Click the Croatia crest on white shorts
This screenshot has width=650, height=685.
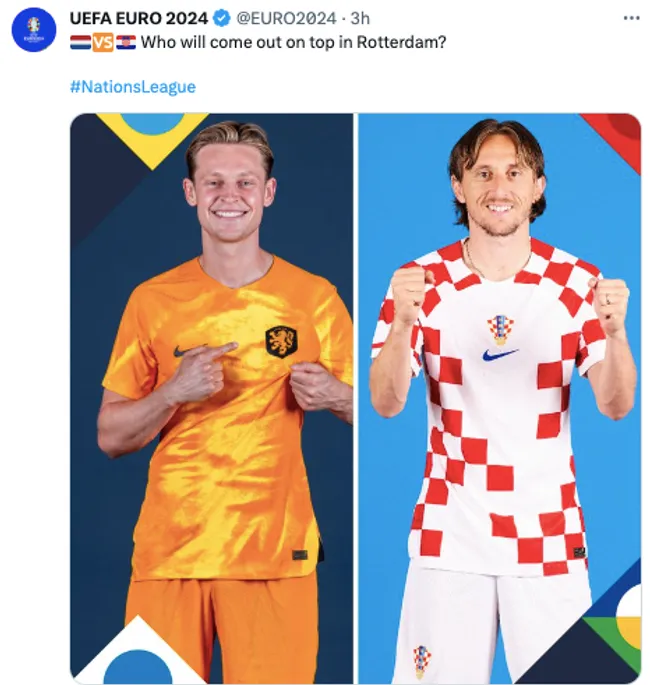(x=422, y=661)
